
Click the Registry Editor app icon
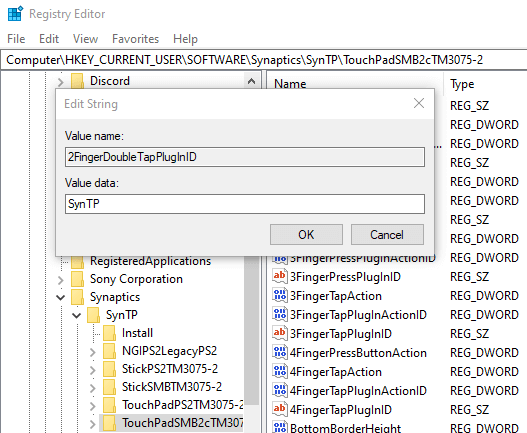[15, 14]
